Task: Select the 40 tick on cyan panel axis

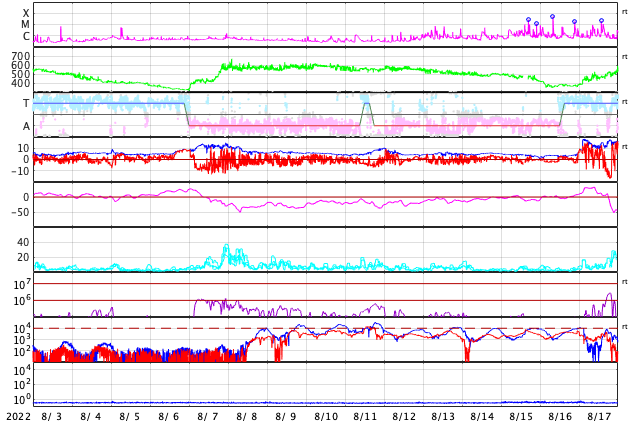Action: [23, 242]
